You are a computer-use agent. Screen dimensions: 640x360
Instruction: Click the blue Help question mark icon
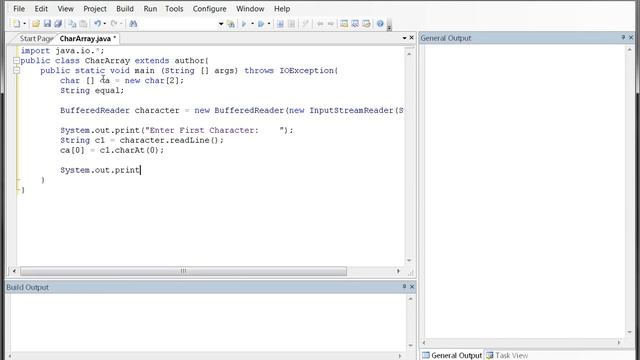click(x=380, y=24)
